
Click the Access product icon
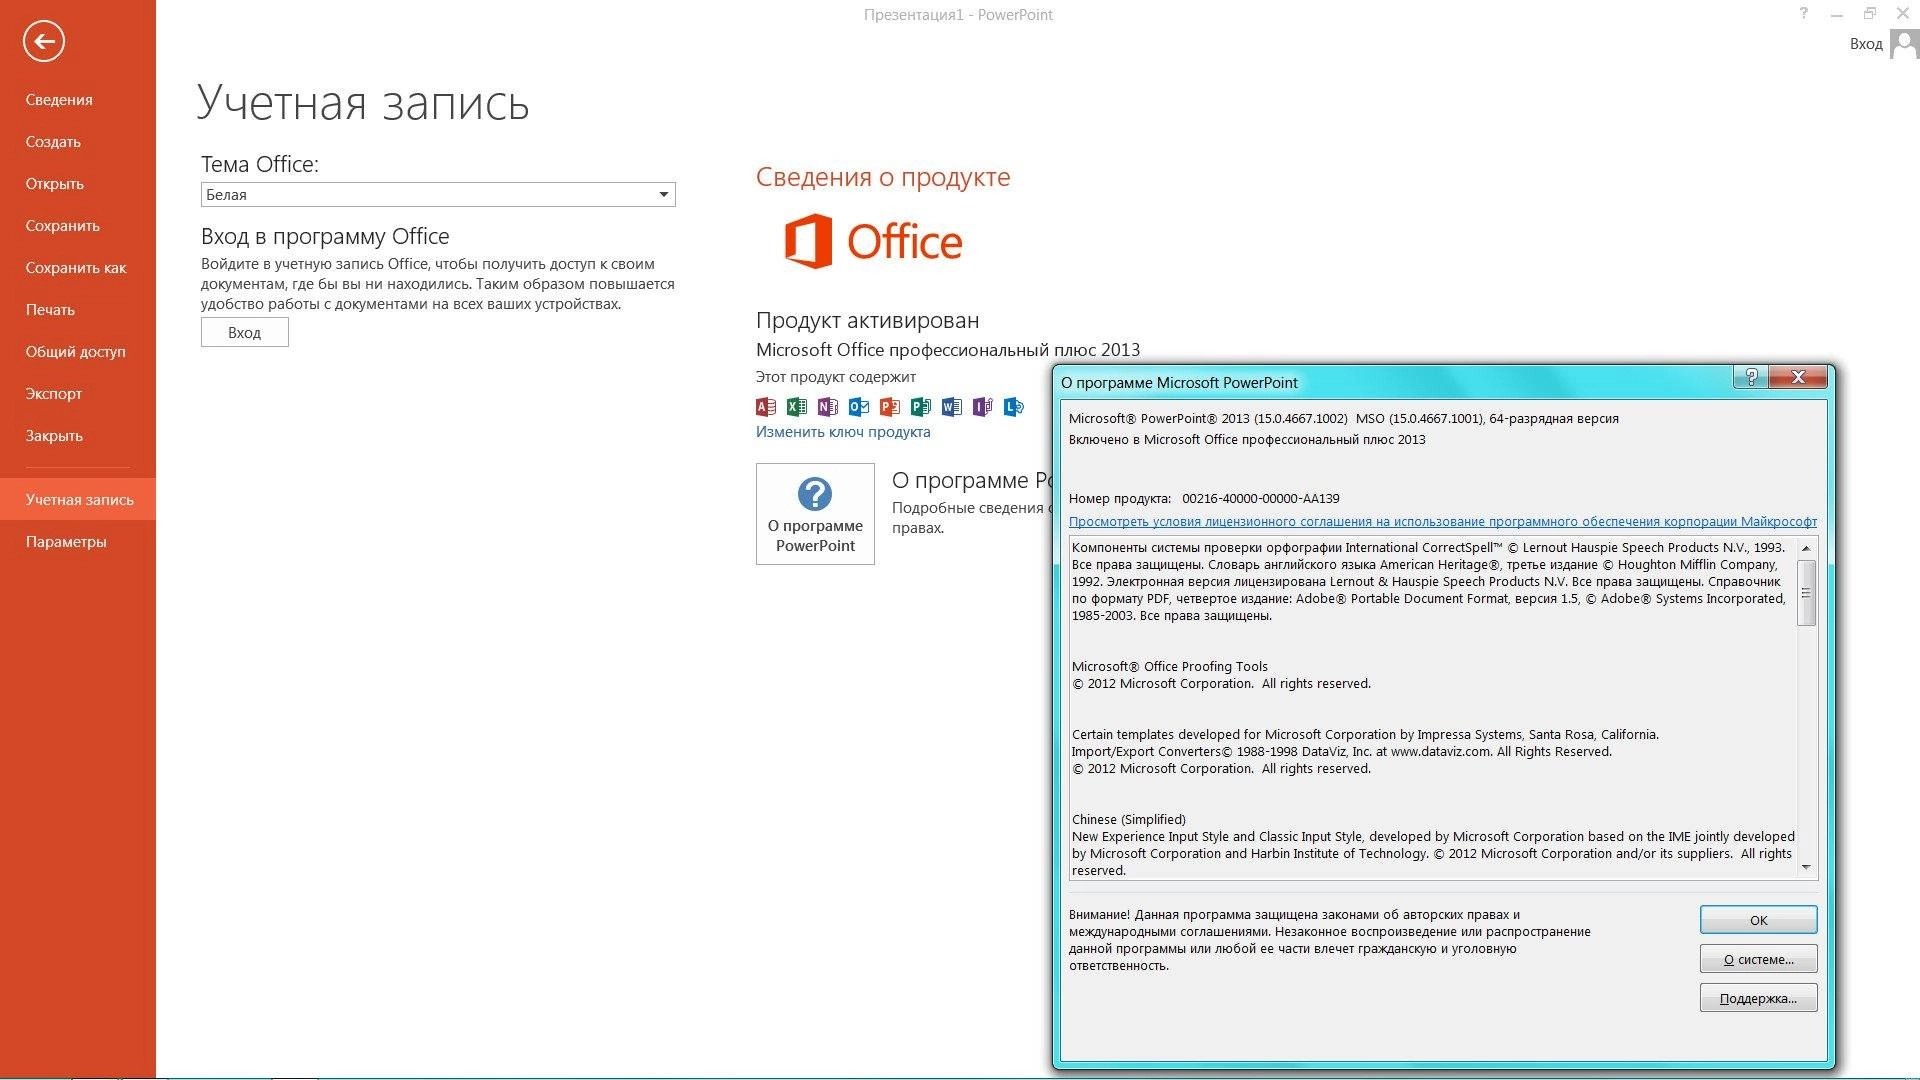(766, 406)
